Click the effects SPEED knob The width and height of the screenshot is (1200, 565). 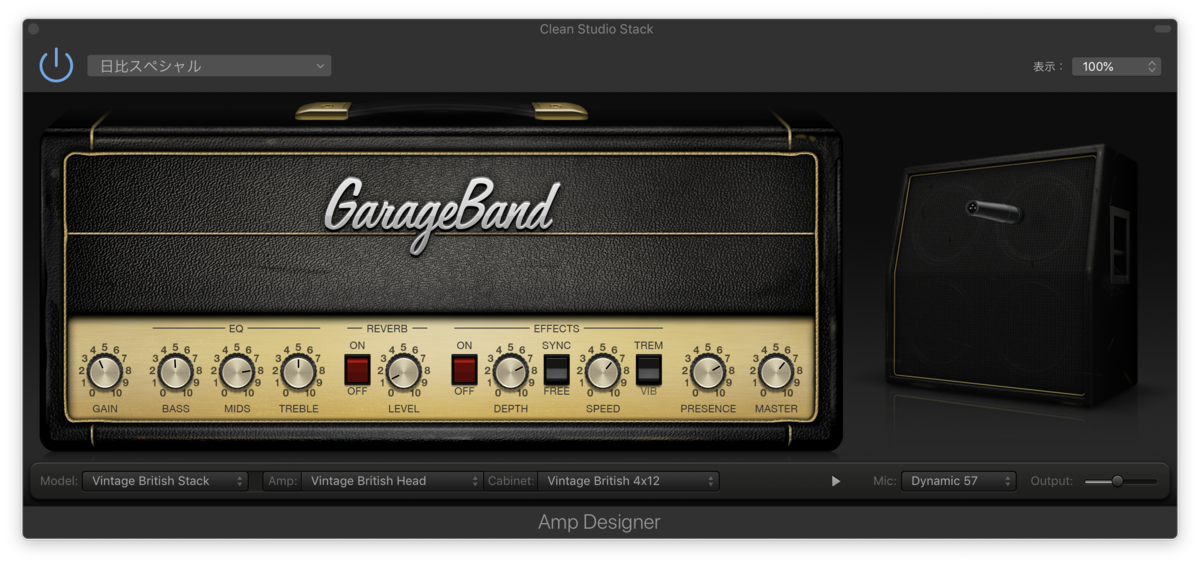pos(603,373)
